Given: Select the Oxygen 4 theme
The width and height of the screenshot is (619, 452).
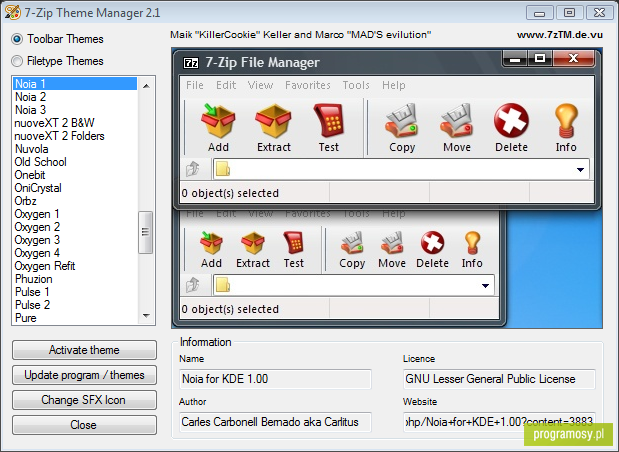Looking at the screenshot, I should point(75,253).
